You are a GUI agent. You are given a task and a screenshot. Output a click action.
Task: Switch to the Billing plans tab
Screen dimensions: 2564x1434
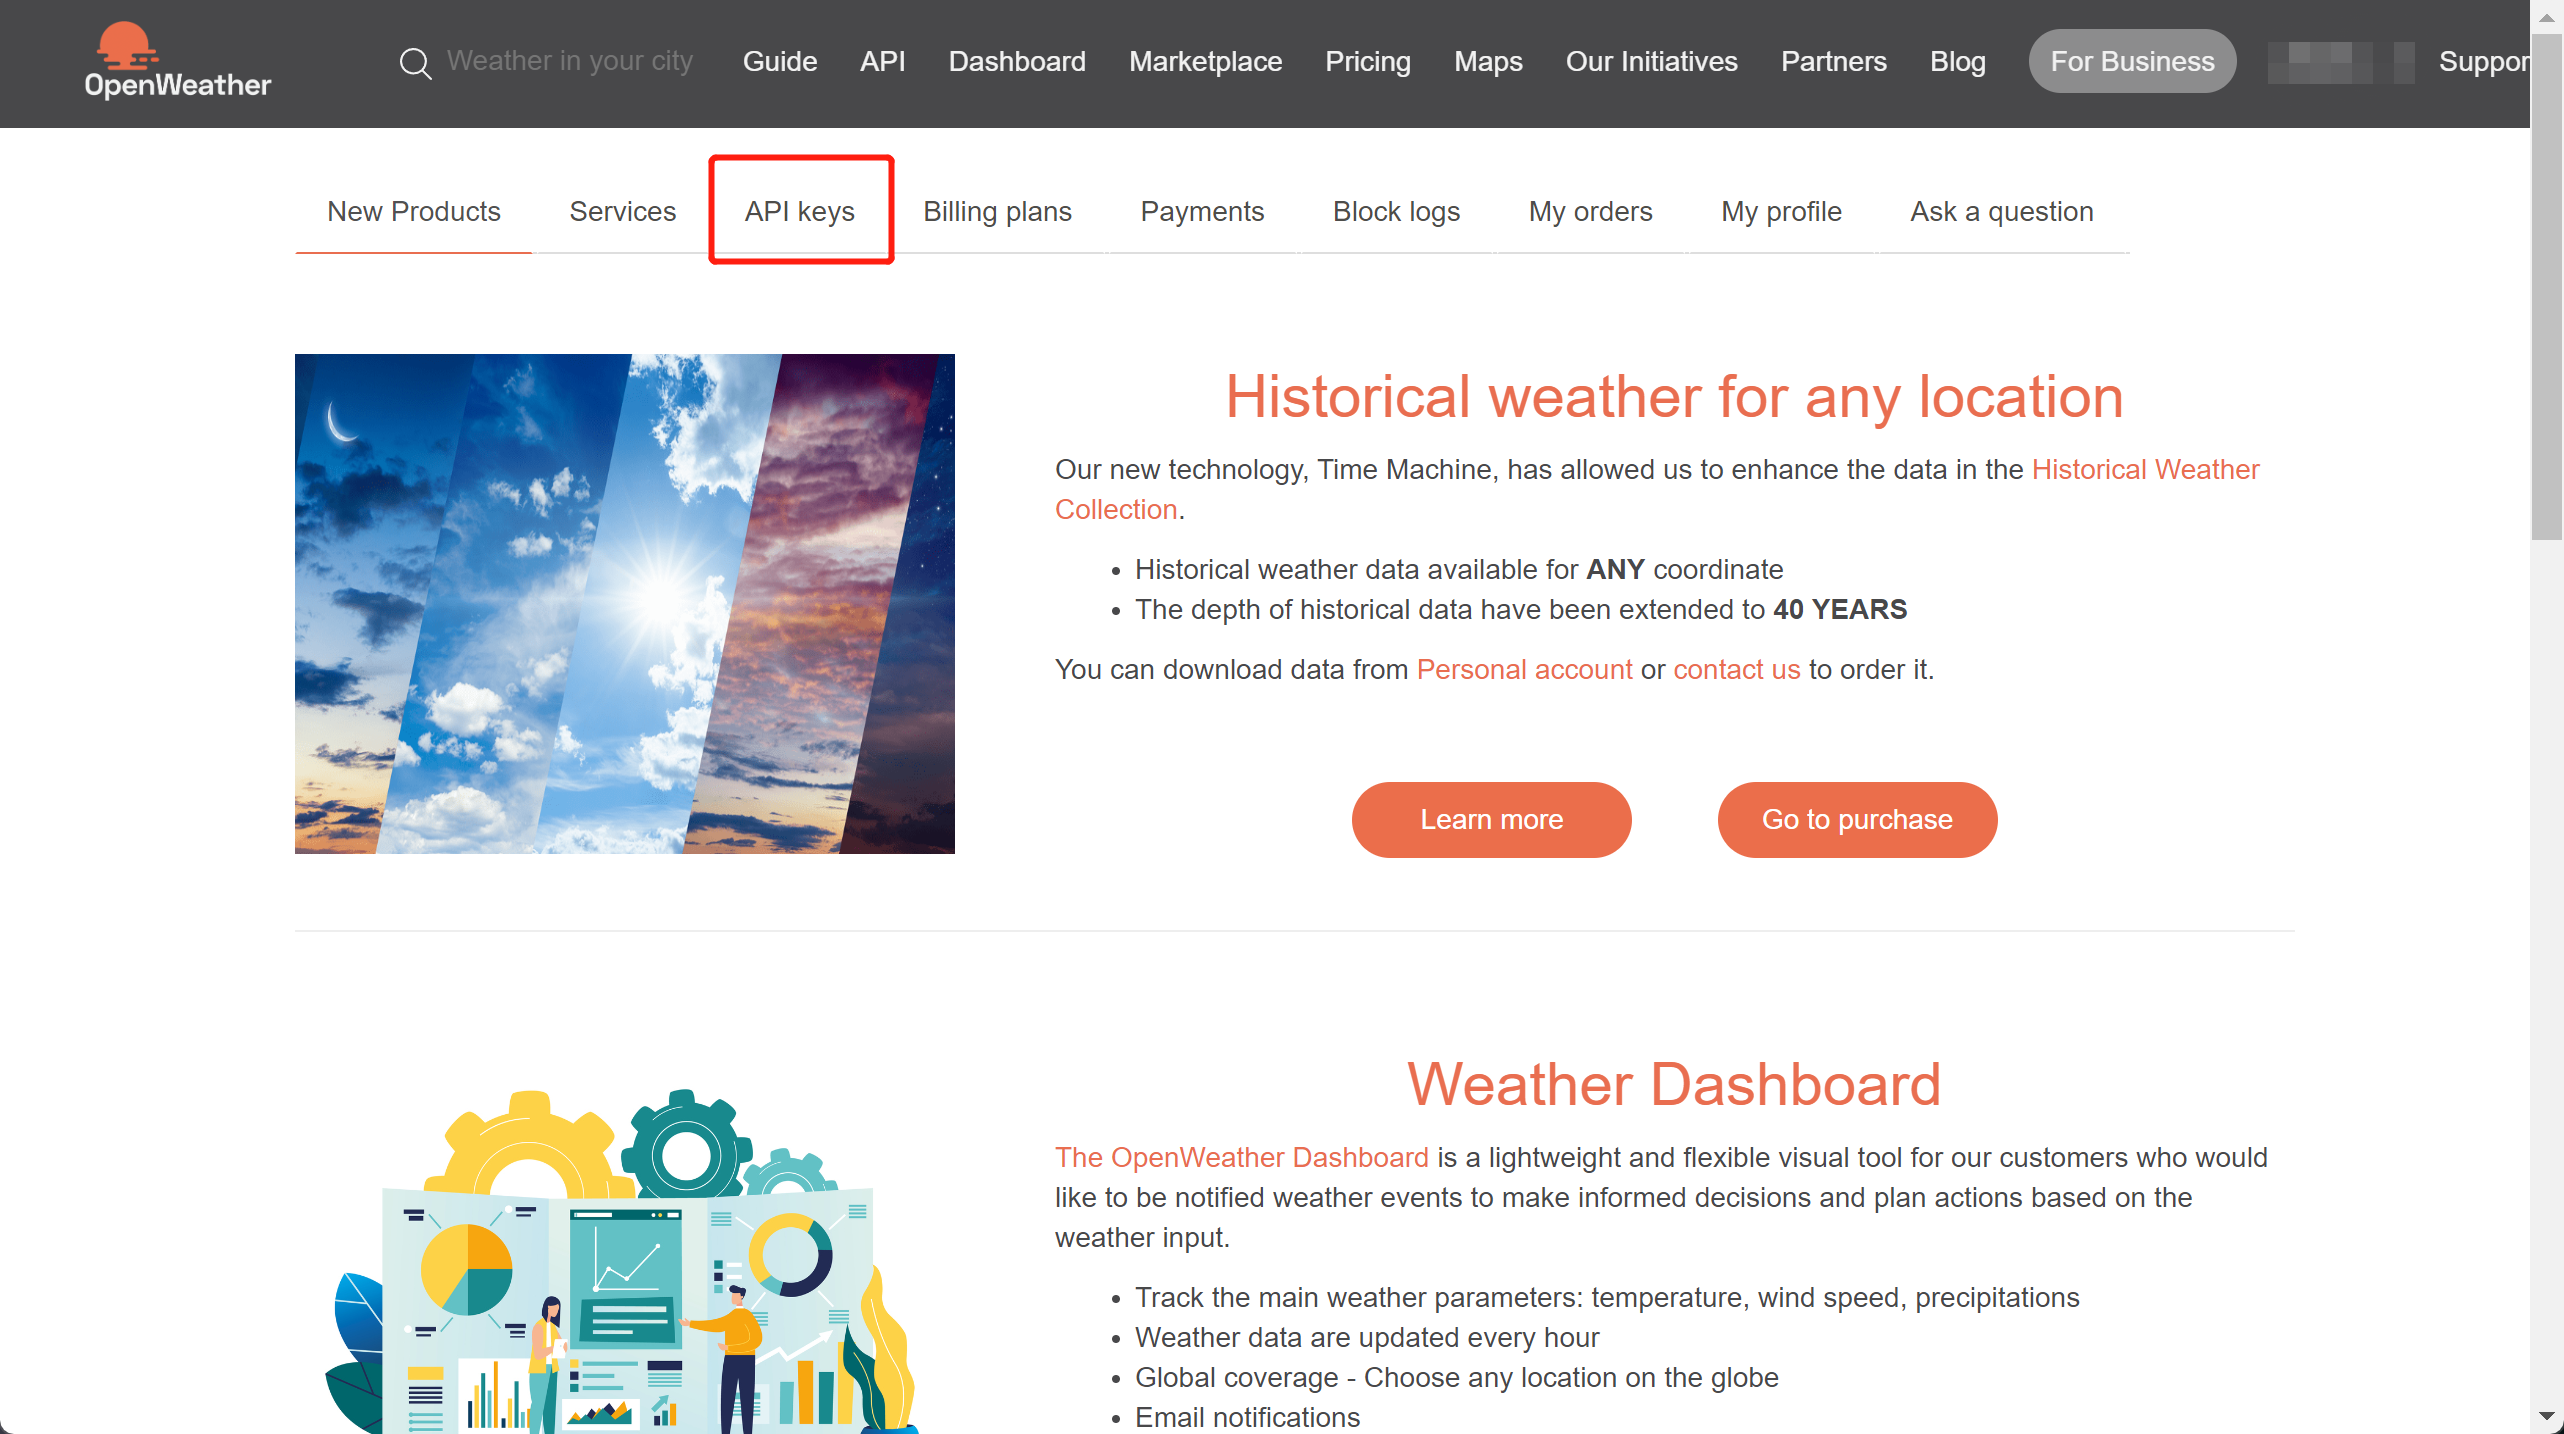[997, 211]
